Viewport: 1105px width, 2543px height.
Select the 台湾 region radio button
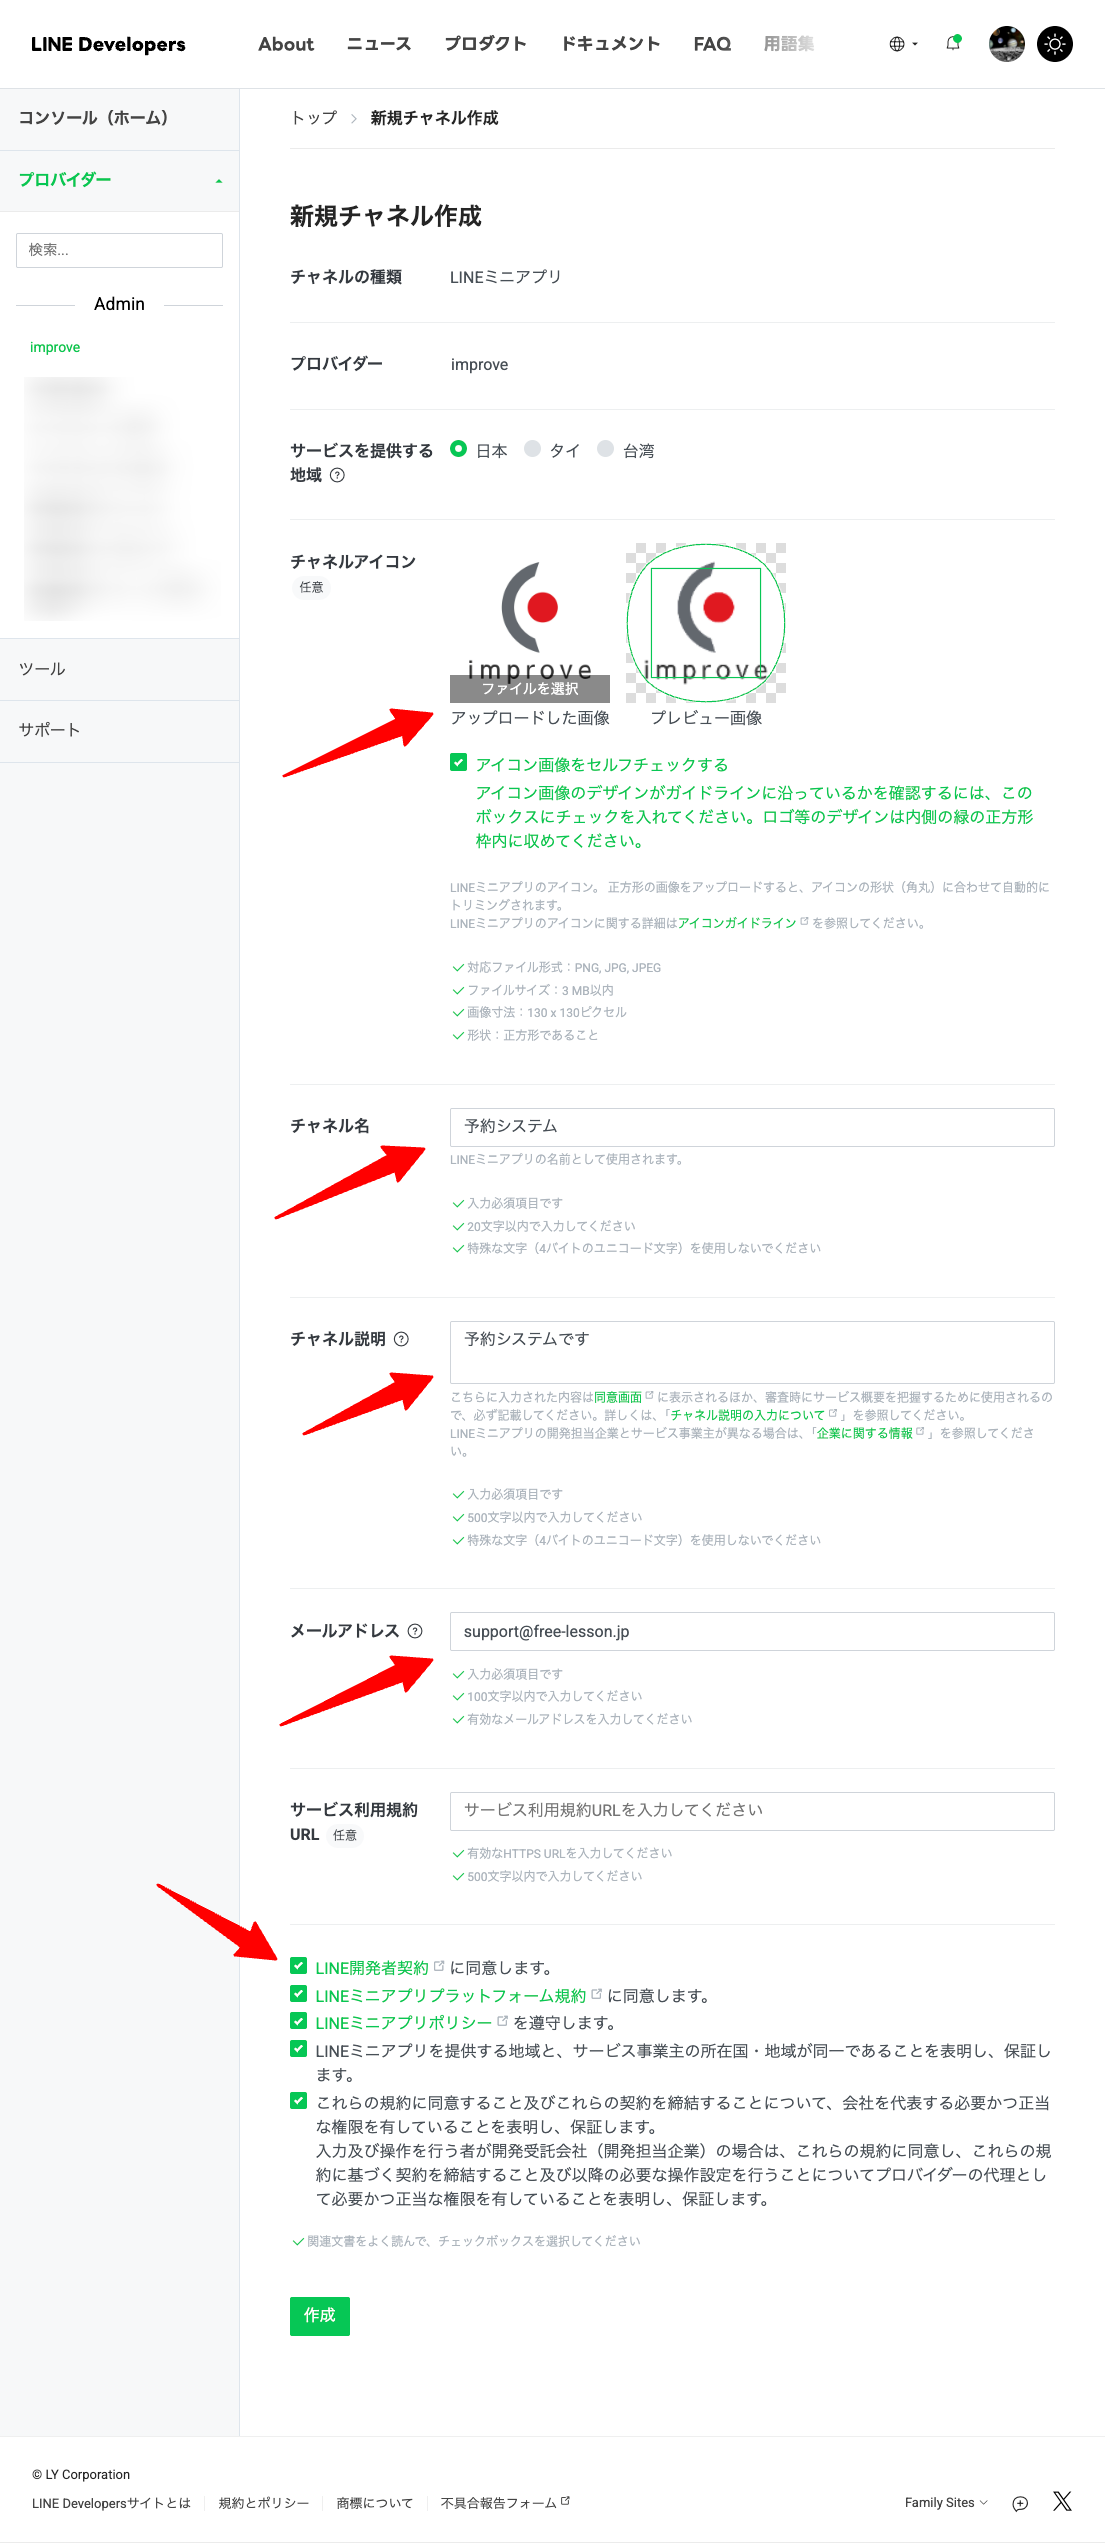(x=605, y=449)
